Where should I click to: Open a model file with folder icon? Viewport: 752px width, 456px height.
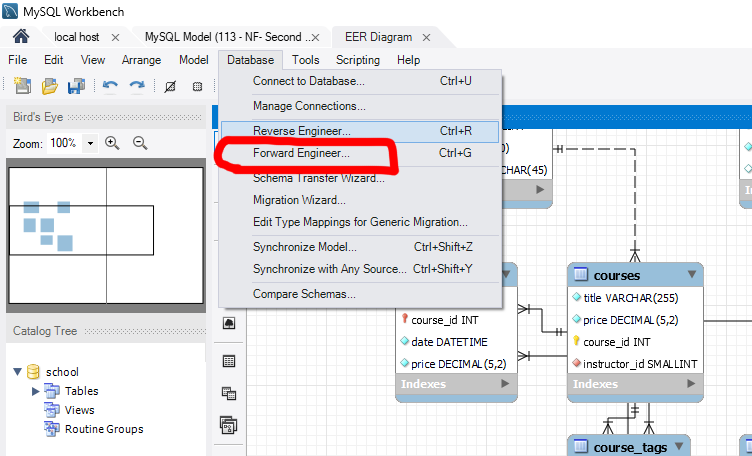[x=49, y=86]
